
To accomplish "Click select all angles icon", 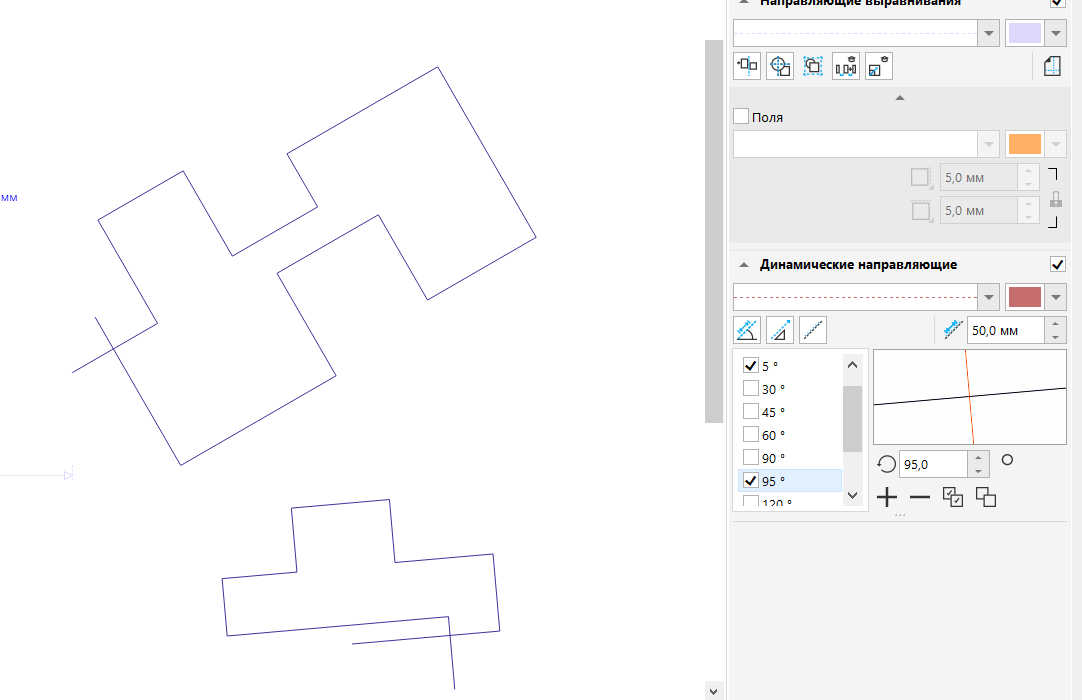I will tap(953, 497).
